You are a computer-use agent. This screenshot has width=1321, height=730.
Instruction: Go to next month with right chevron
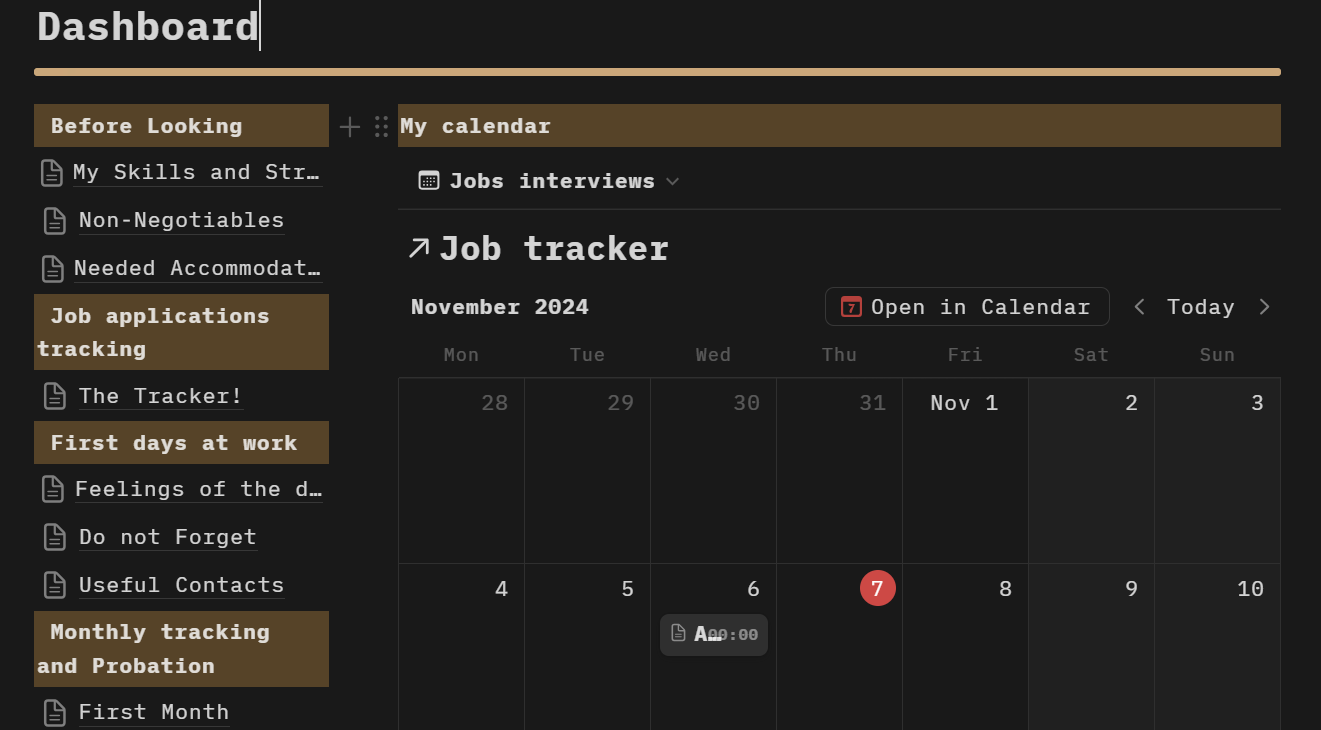pyautogui.click(x=1264, y=307)
